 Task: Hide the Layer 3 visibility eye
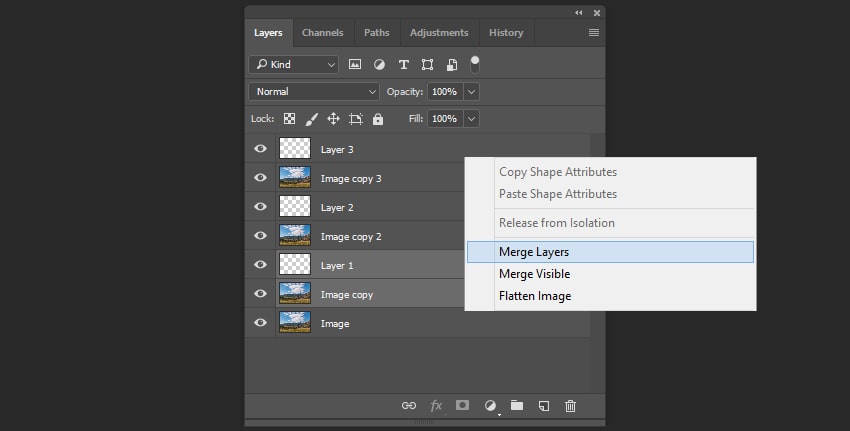(260, 149)
